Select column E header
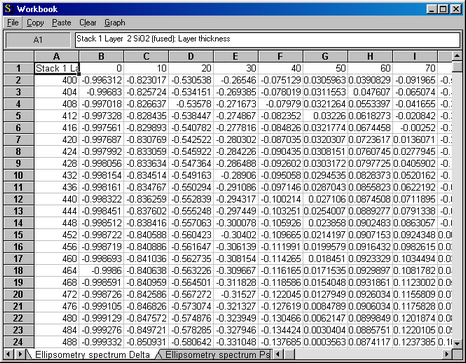This screenshot has height=363, width=466. pos(236,56)
